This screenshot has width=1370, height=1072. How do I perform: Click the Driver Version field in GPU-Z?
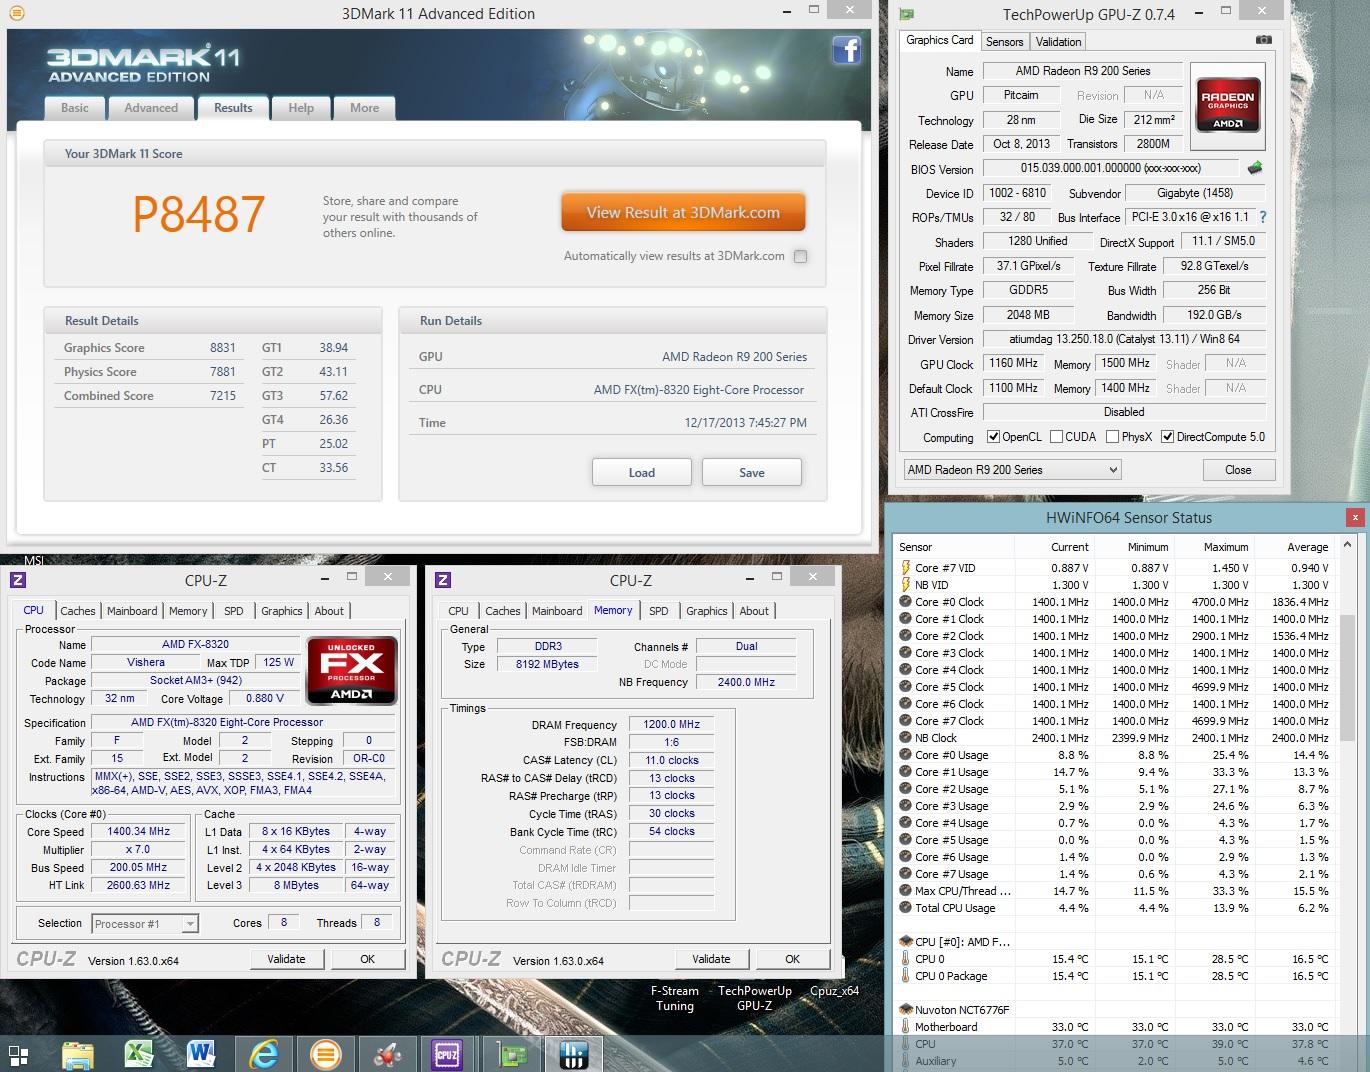tap(1124, 339)
